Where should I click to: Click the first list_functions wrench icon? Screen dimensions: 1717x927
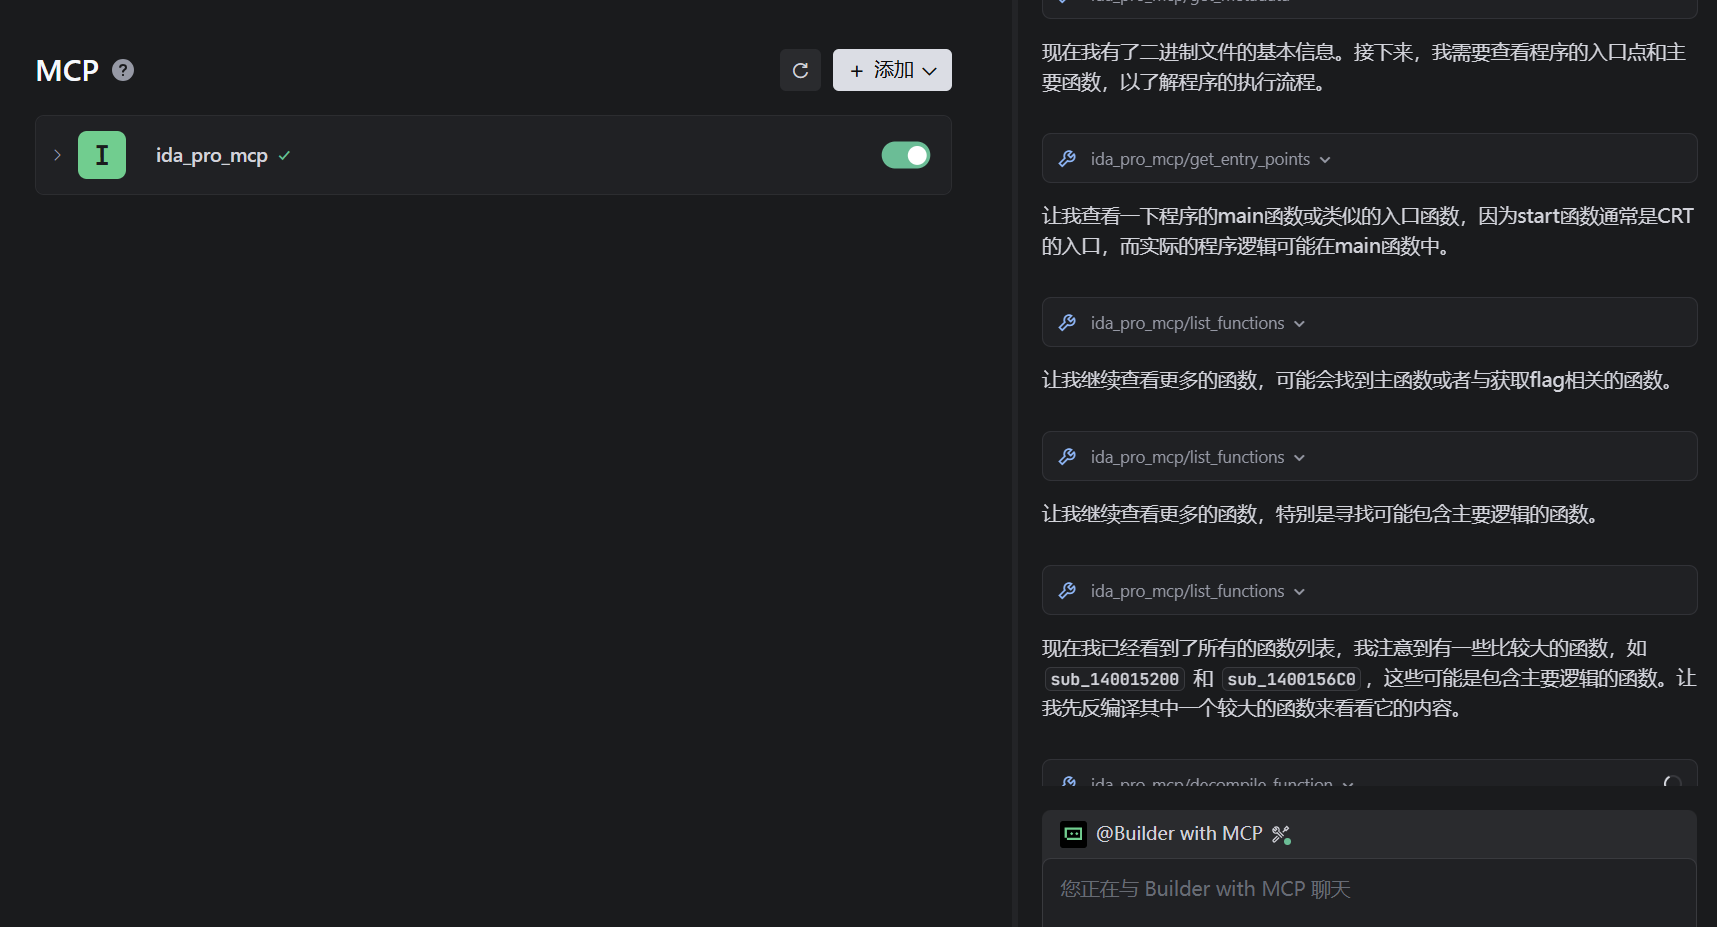1067,323
